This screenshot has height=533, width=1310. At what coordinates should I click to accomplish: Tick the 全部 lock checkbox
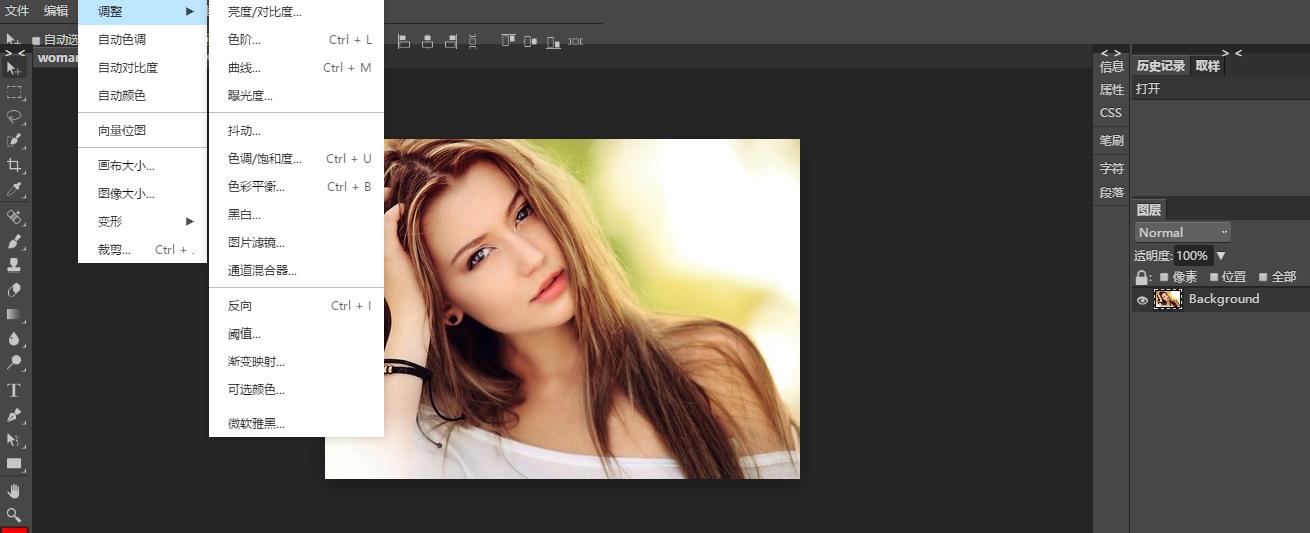pyautogui.click(x=1263, y=277)
